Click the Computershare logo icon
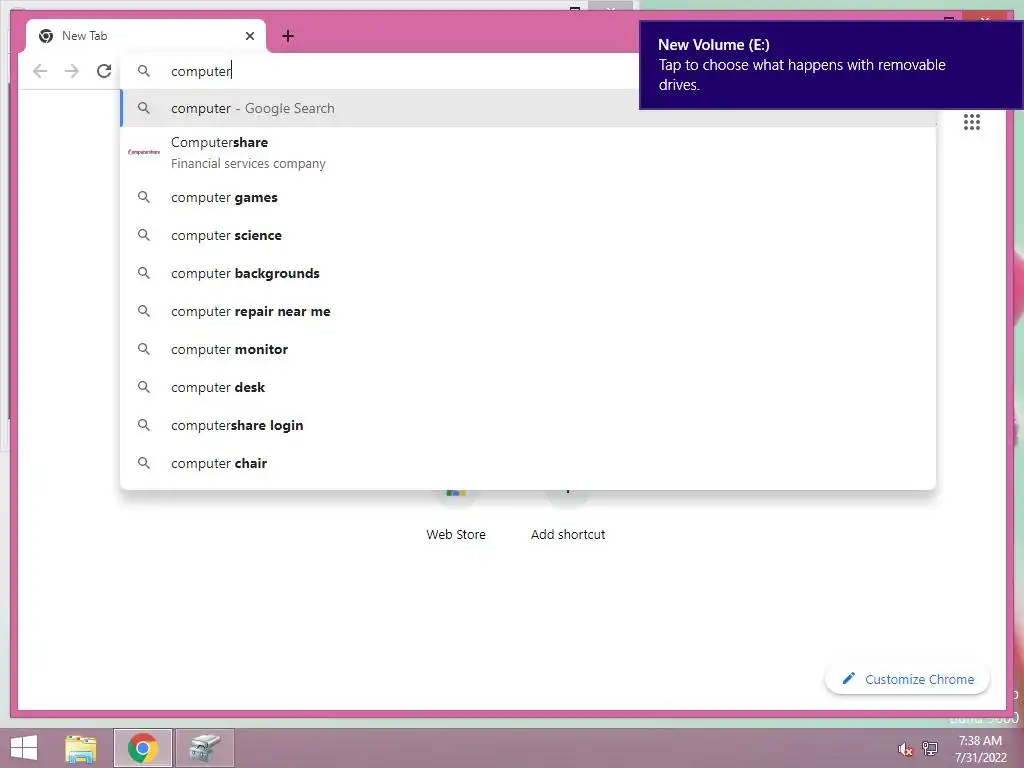This screenshot has height=768, width=1024. tap(144, 152)
